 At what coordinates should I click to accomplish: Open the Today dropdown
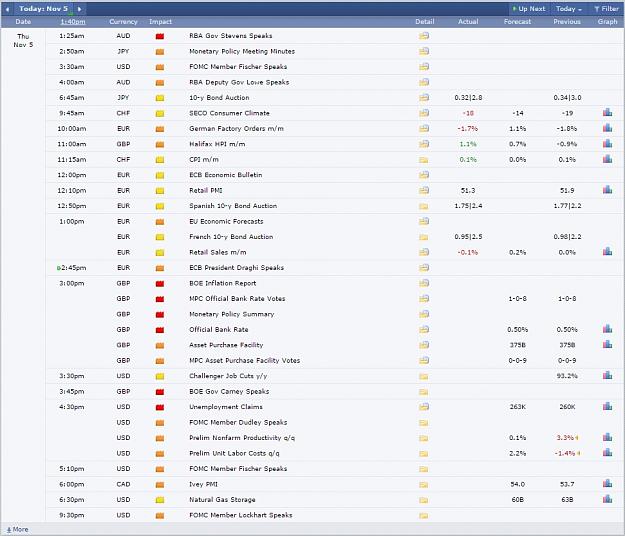pyautogui.click(x=569, y=9)
